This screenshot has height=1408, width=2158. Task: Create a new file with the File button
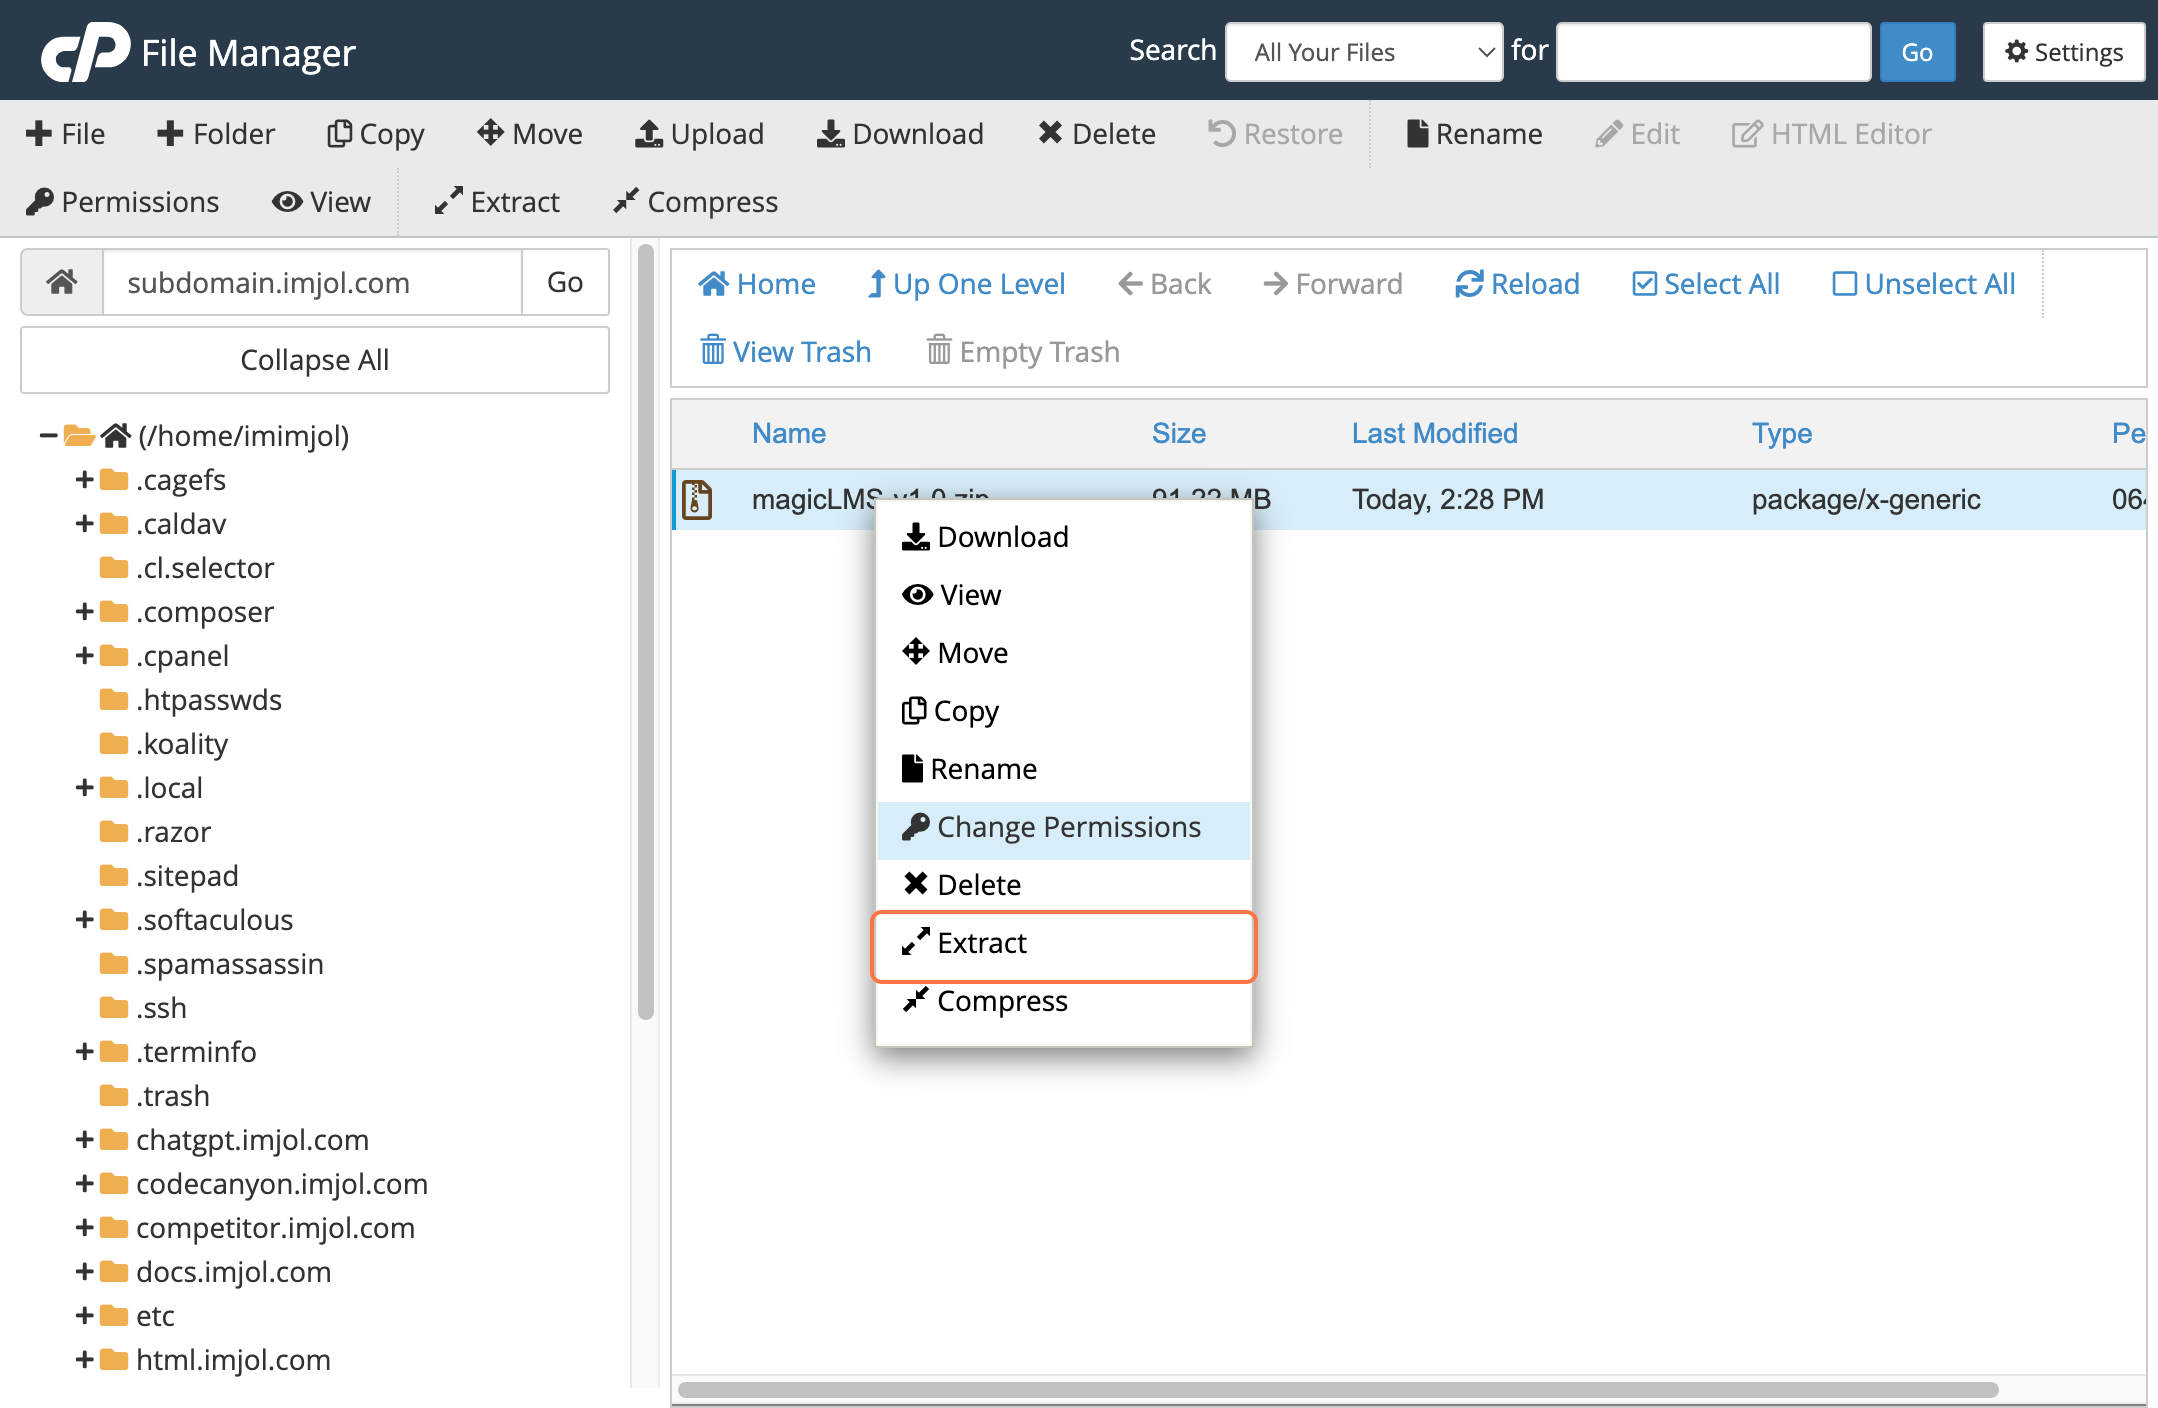tap(66, 134)
